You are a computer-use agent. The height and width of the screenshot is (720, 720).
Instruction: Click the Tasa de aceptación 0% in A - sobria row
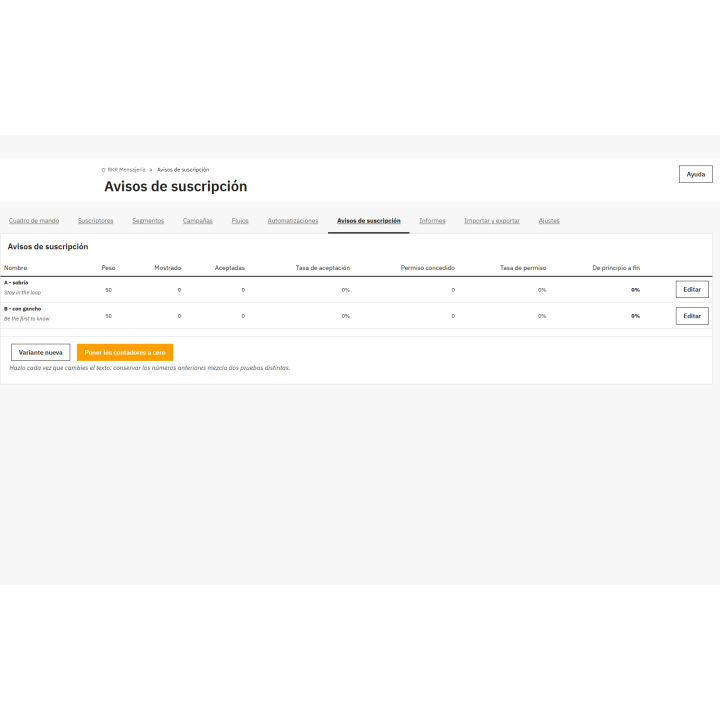coord(345,290)
